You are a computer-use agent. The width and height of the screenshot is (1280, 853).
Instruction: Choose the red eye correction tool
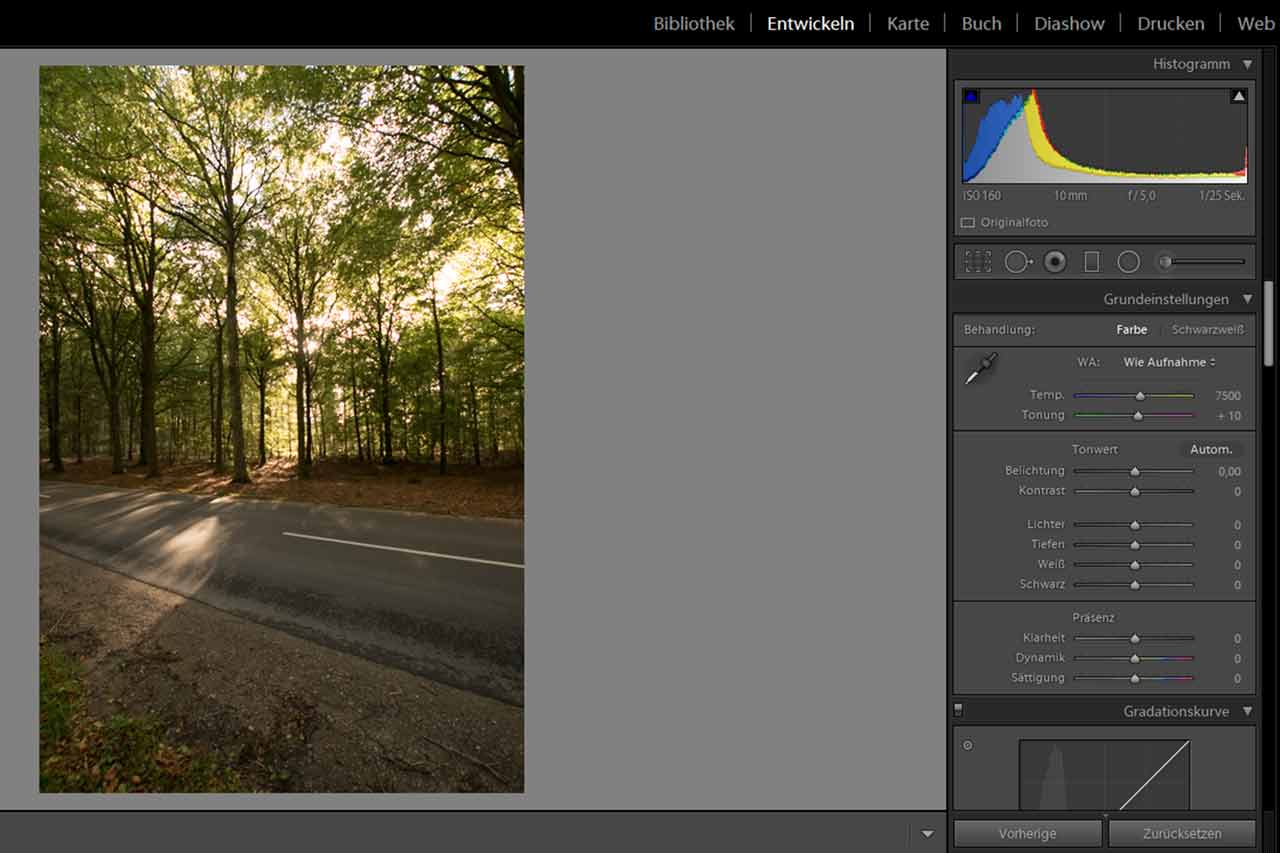point(1054,262)
